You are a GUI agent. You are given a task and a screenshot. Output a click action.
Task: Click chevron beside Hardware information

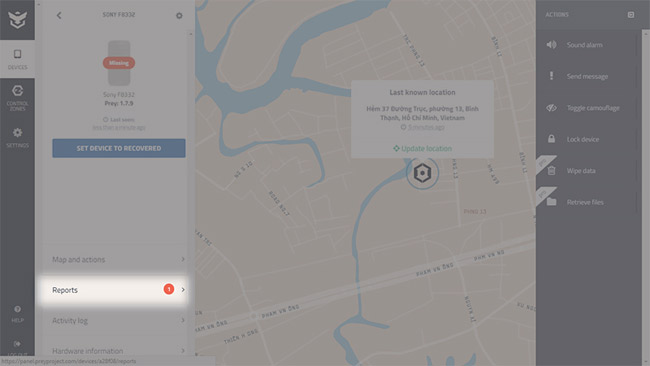click(183, 351)
